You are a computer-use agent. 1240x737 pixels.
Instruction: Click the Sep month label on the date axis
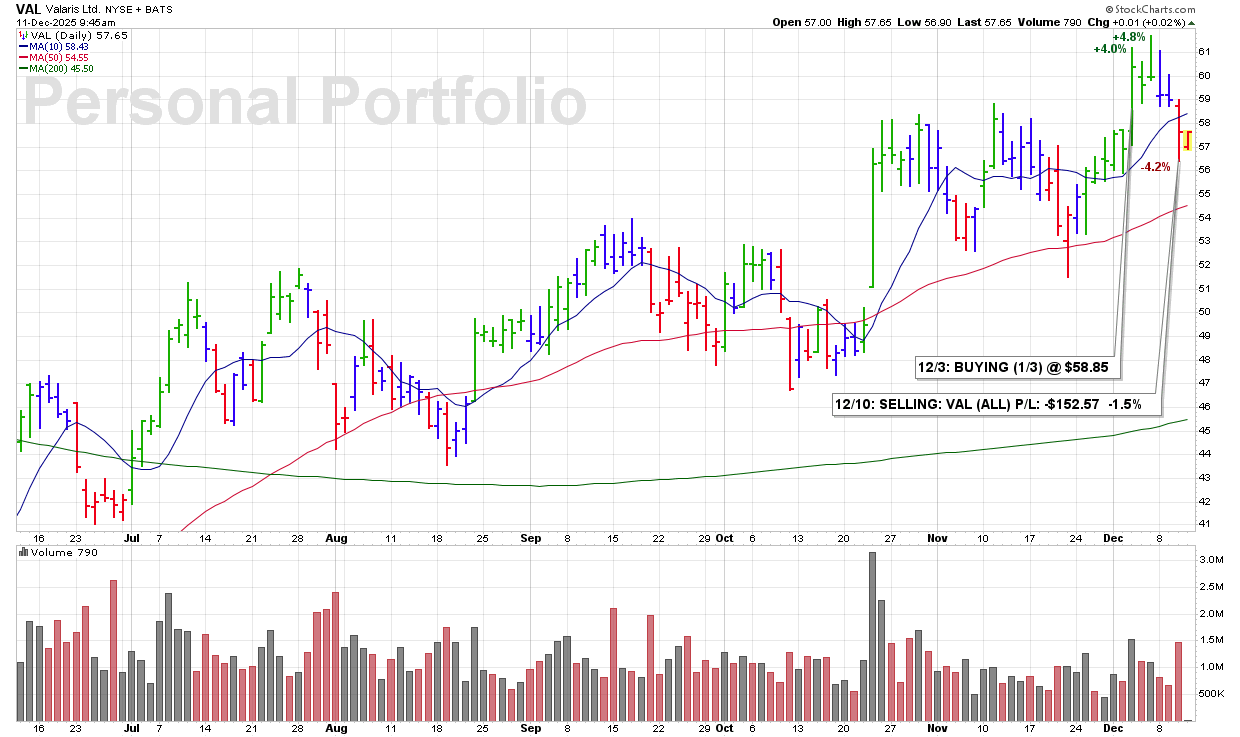tap(530, 536)
